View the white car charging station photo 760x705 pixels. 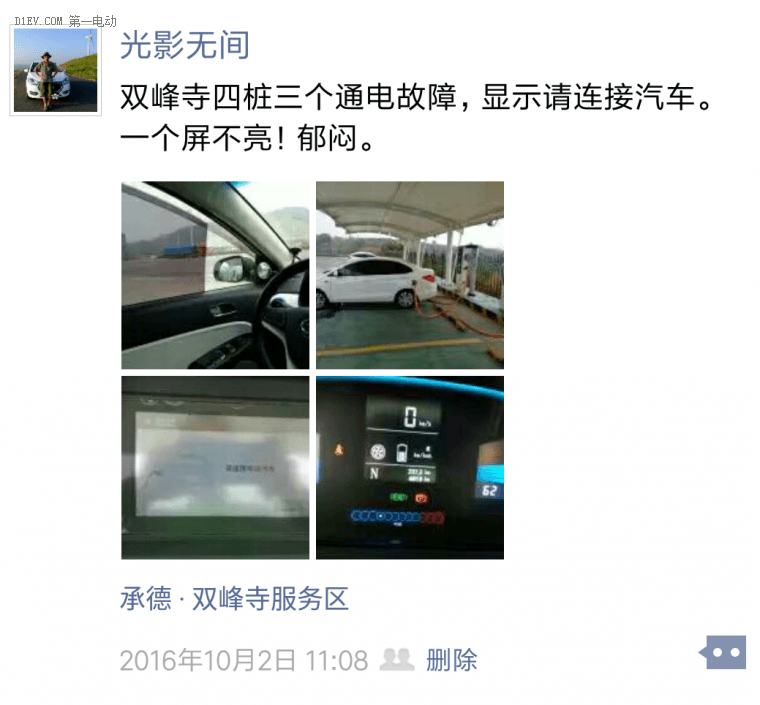[410, 275]
